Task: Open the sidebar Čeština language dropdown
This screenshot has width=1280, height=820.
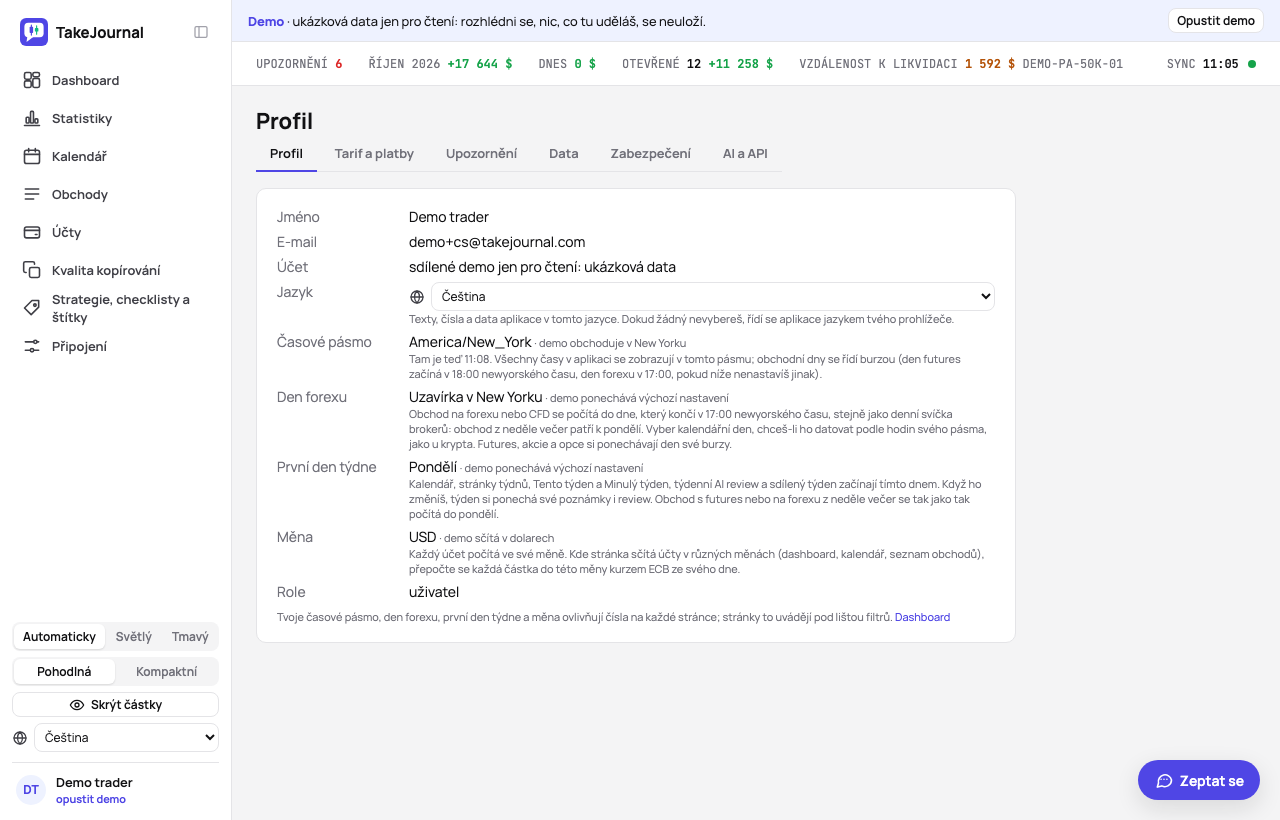Action: (126, 738)
